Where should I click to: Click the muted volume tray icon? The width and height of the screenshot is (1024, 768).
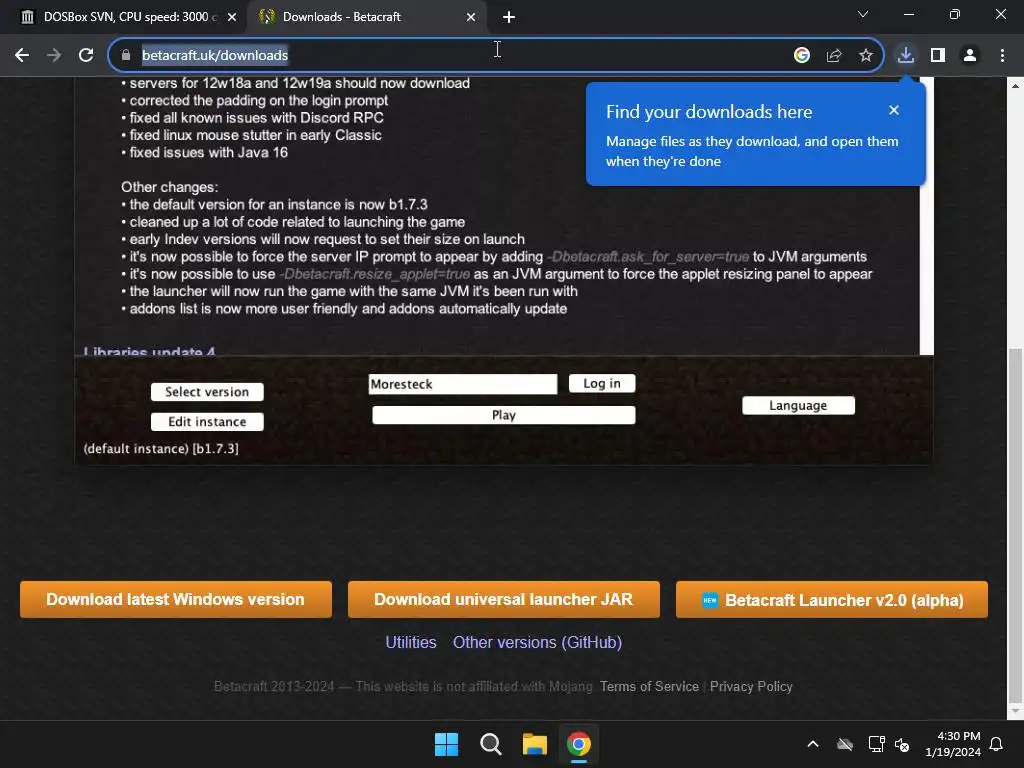click(902, 744)
